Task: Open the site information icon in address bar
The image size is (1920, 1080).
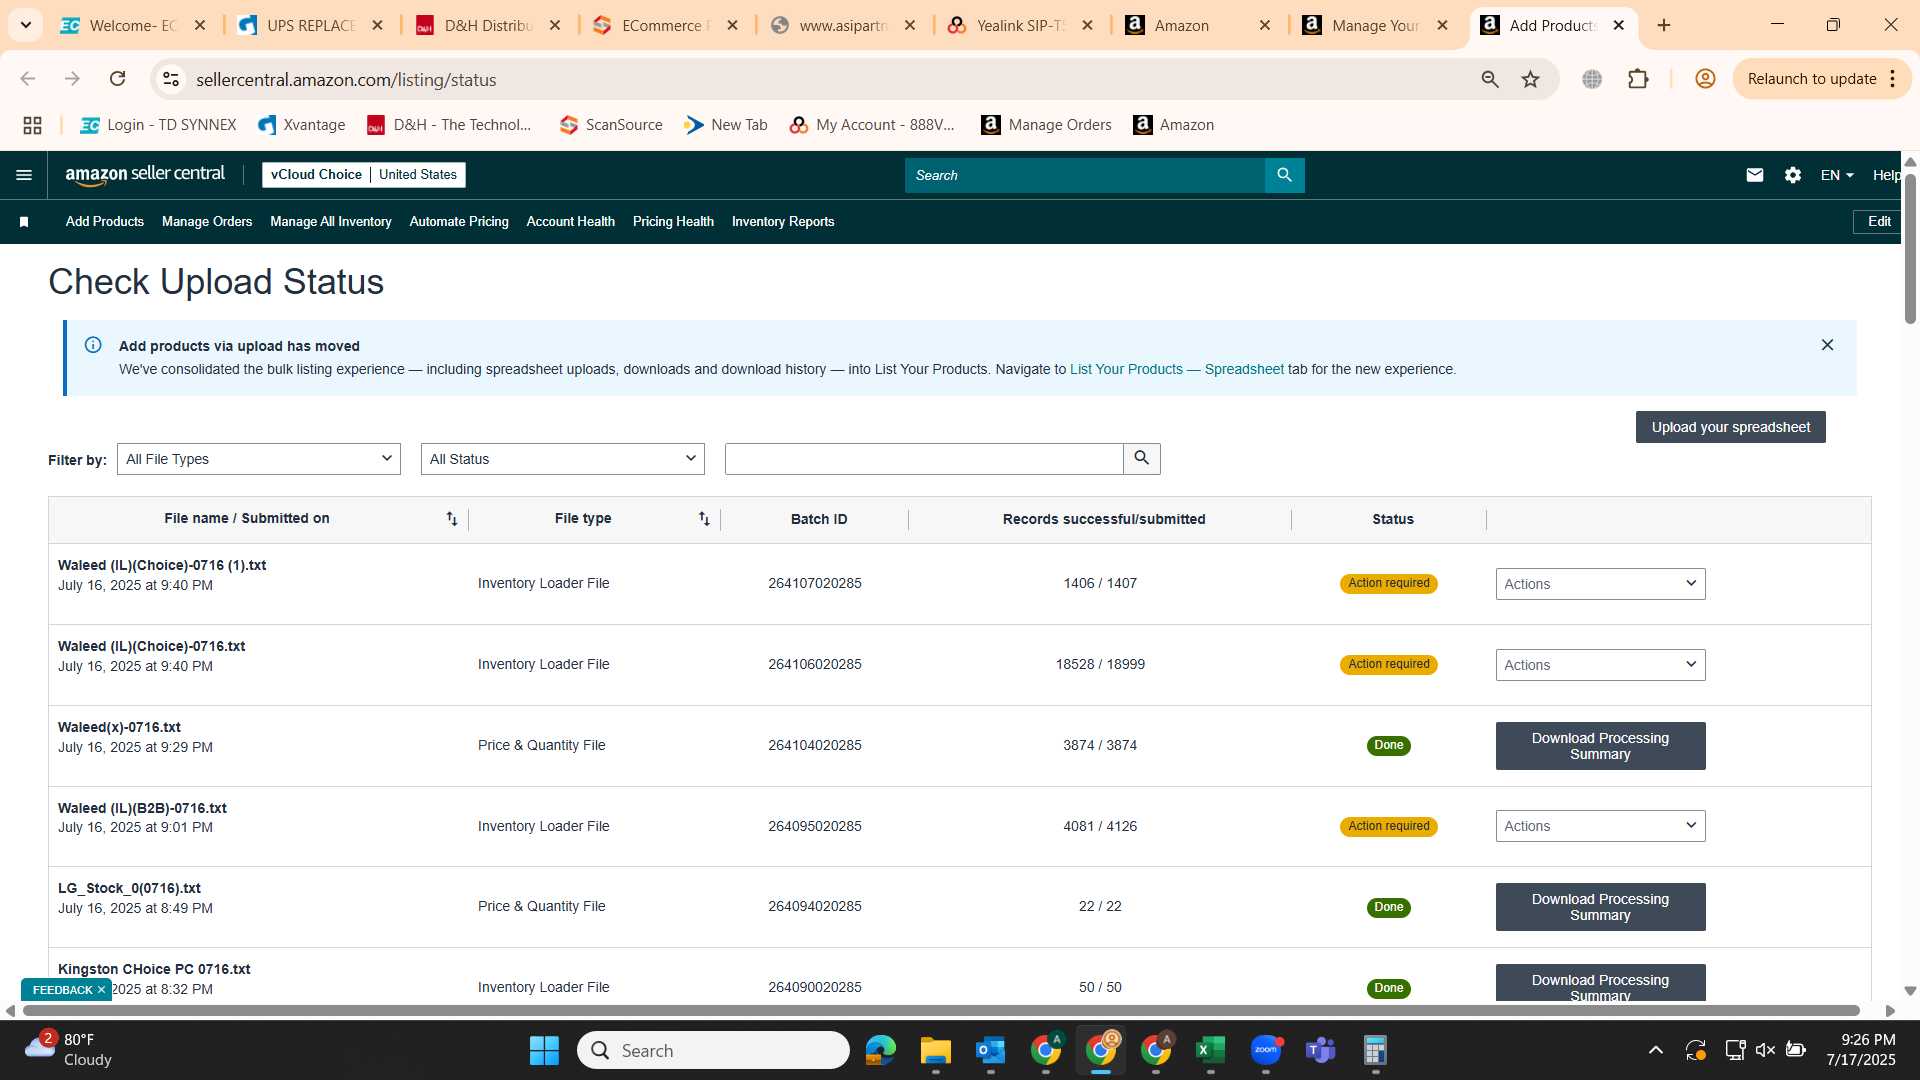Action: (171, 79)
